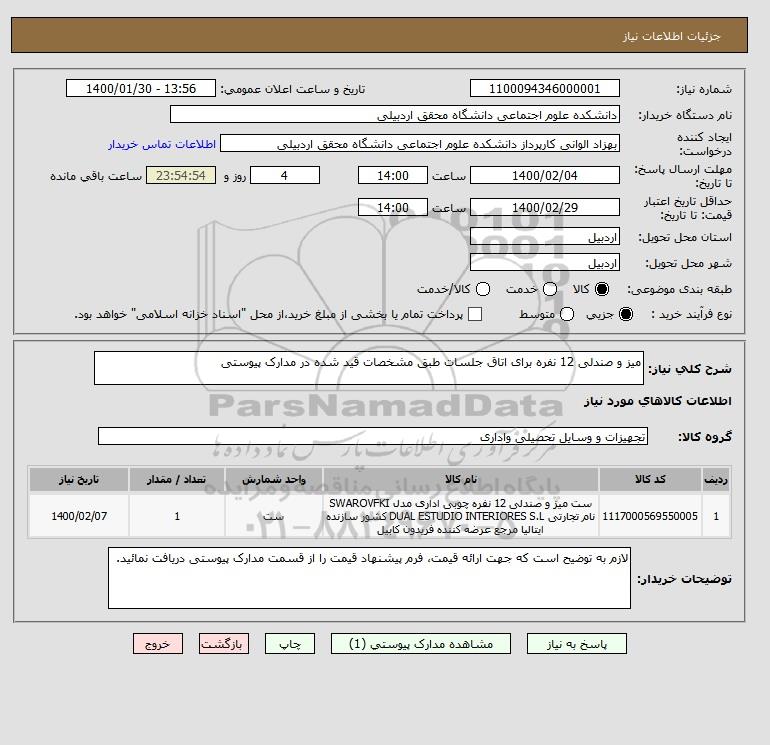Click the ردیف column header
The image size is (770, 745).
(x=716, y=479)
